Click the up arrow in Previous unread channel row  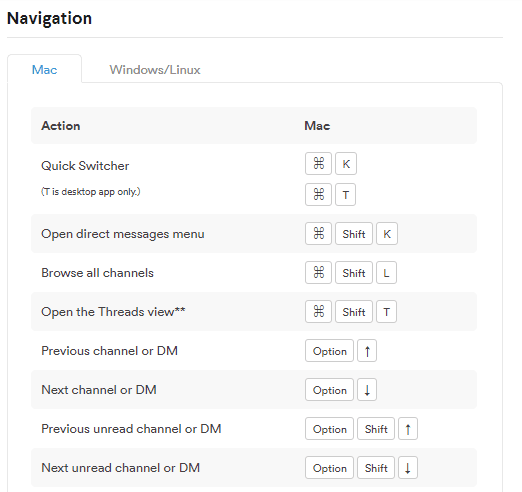point(408,429)
